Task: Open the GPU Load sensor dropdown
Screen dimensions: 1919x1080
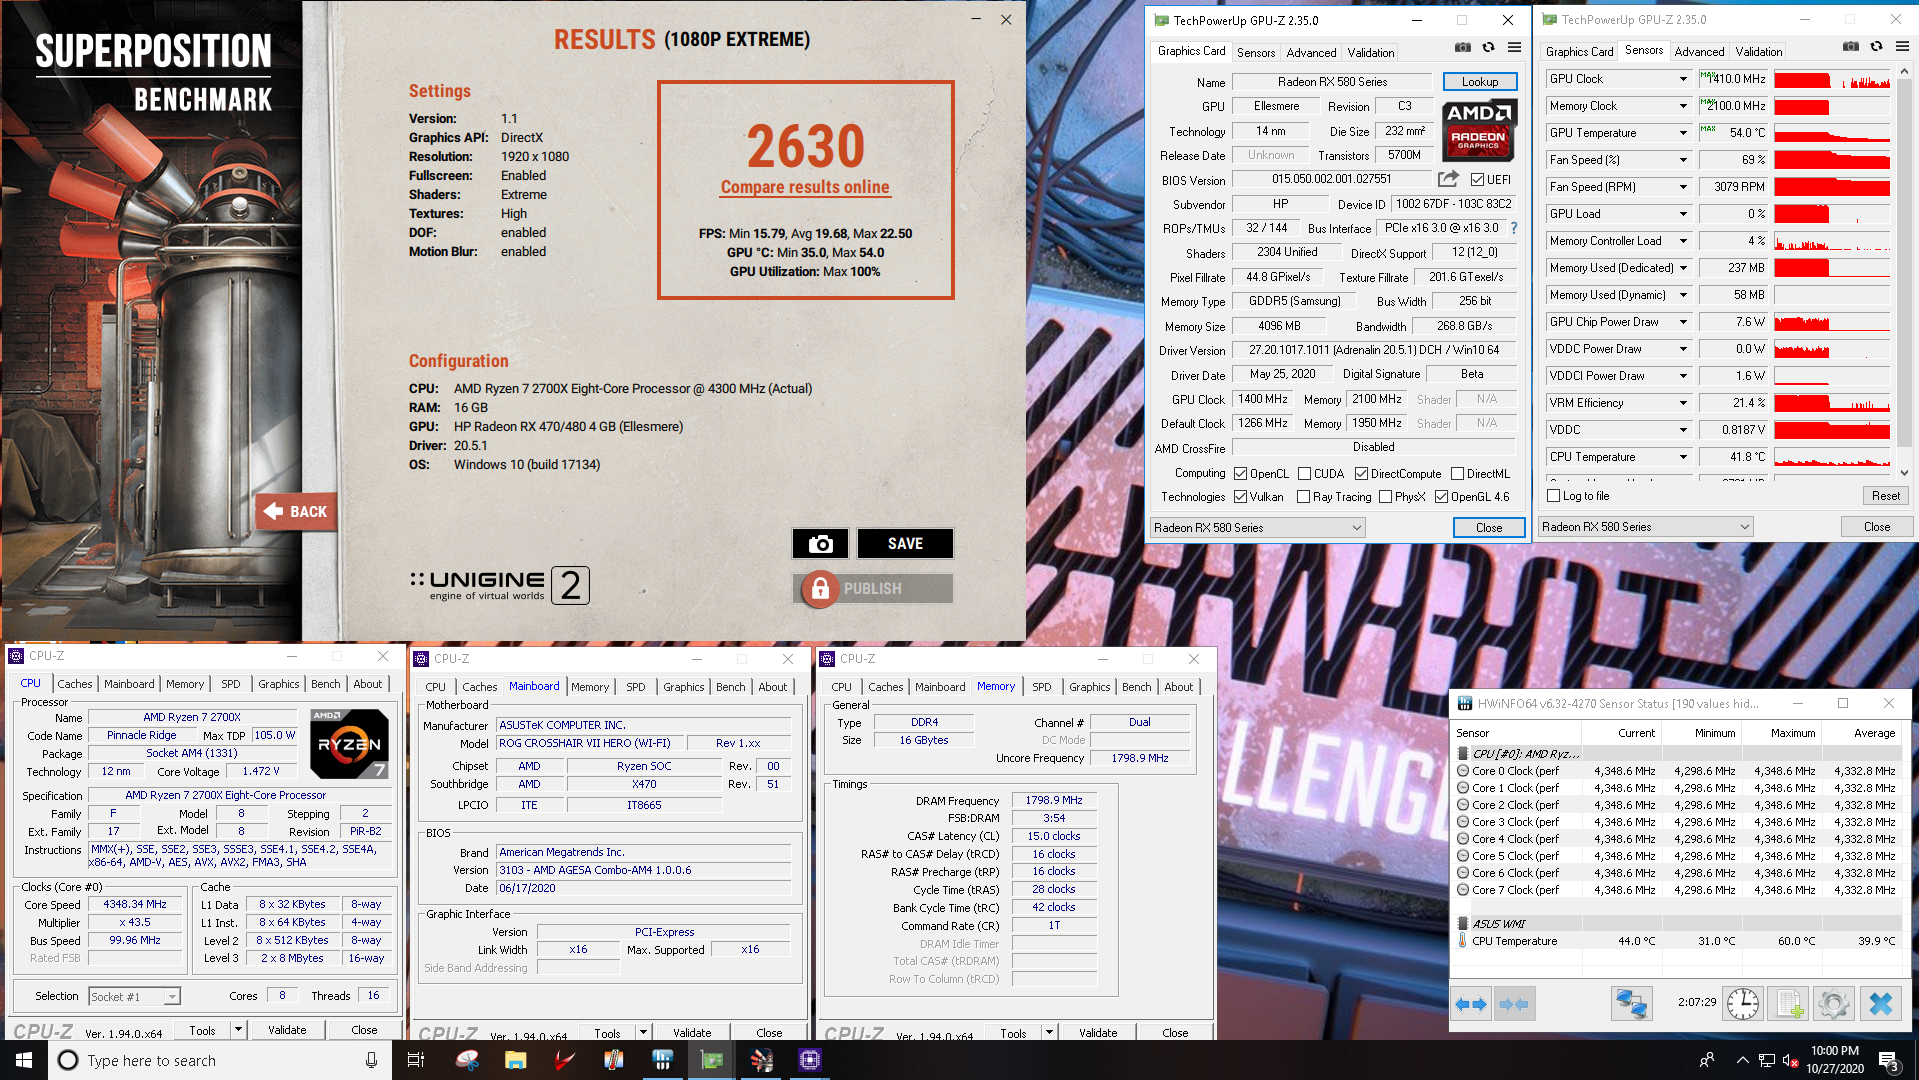Action: point(1683,214)
